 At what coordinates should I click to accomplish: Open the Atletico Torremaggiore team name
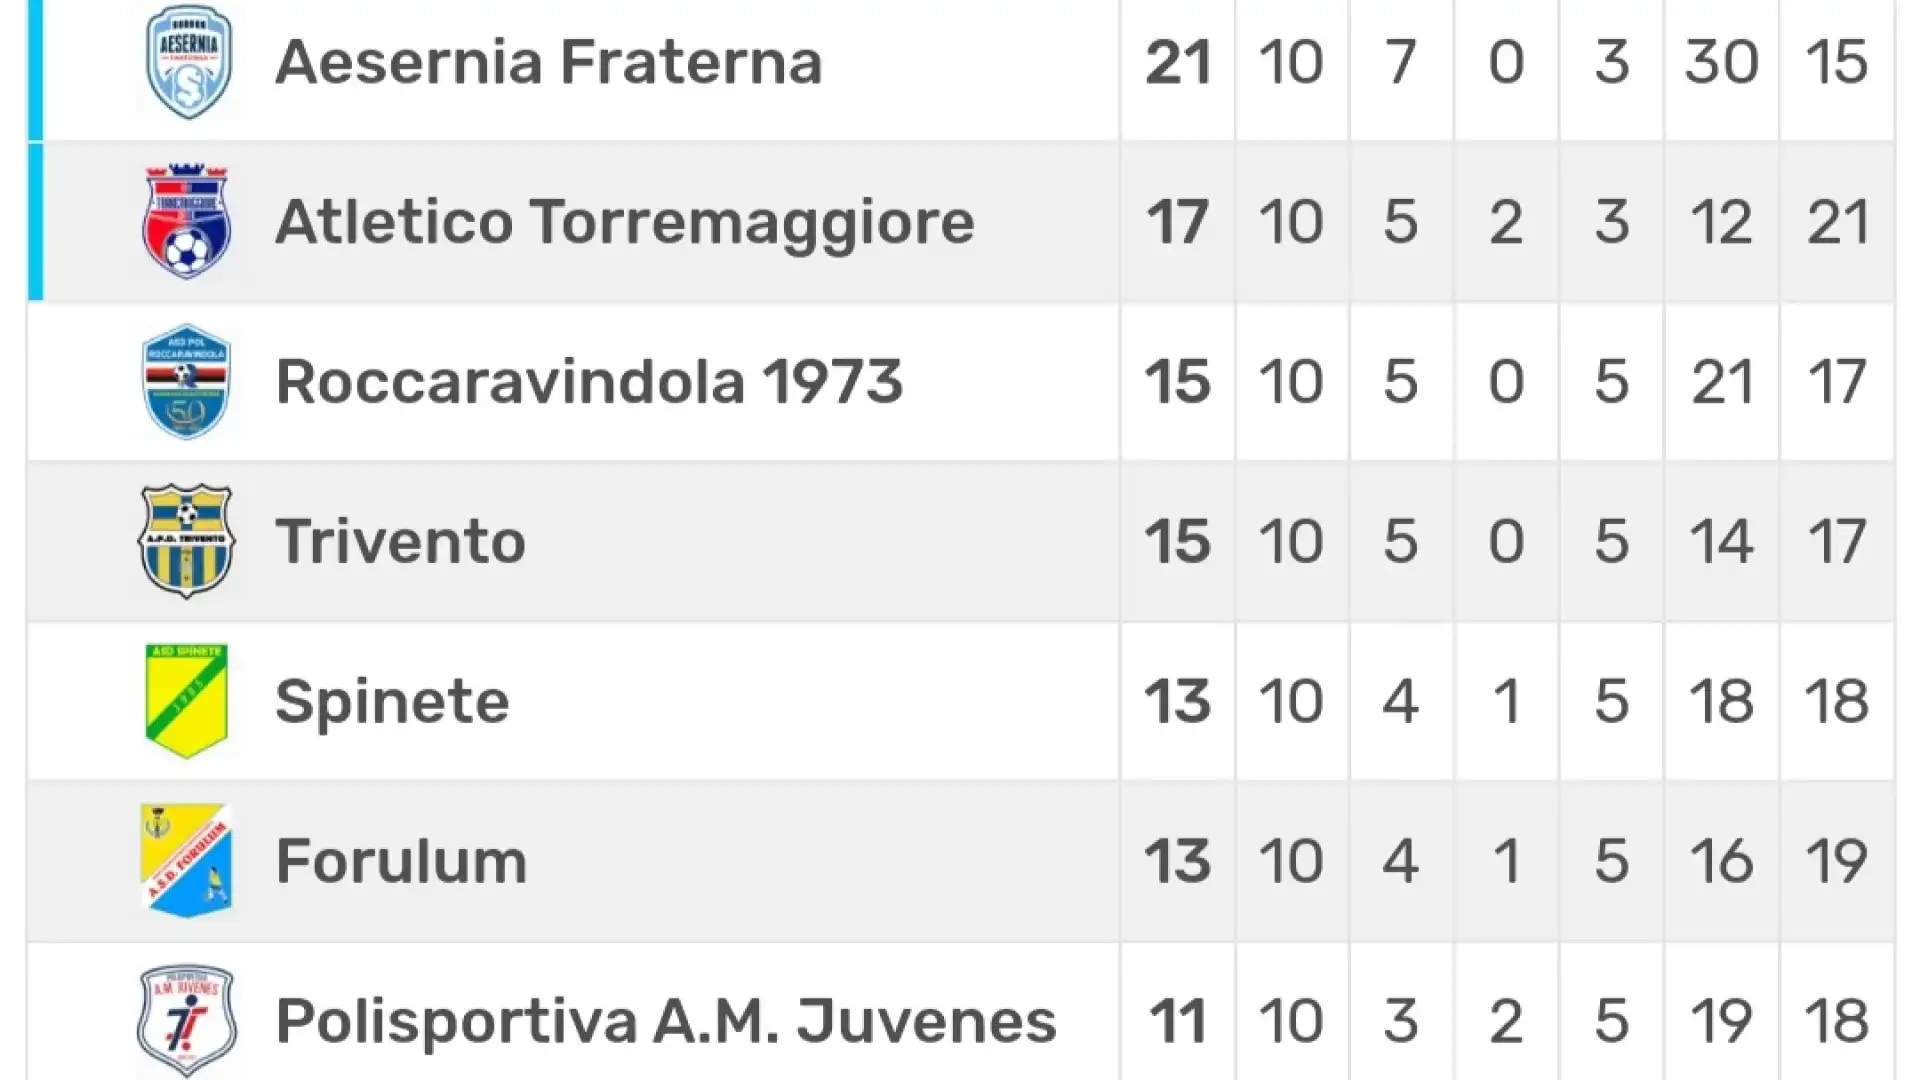[625, 222]
